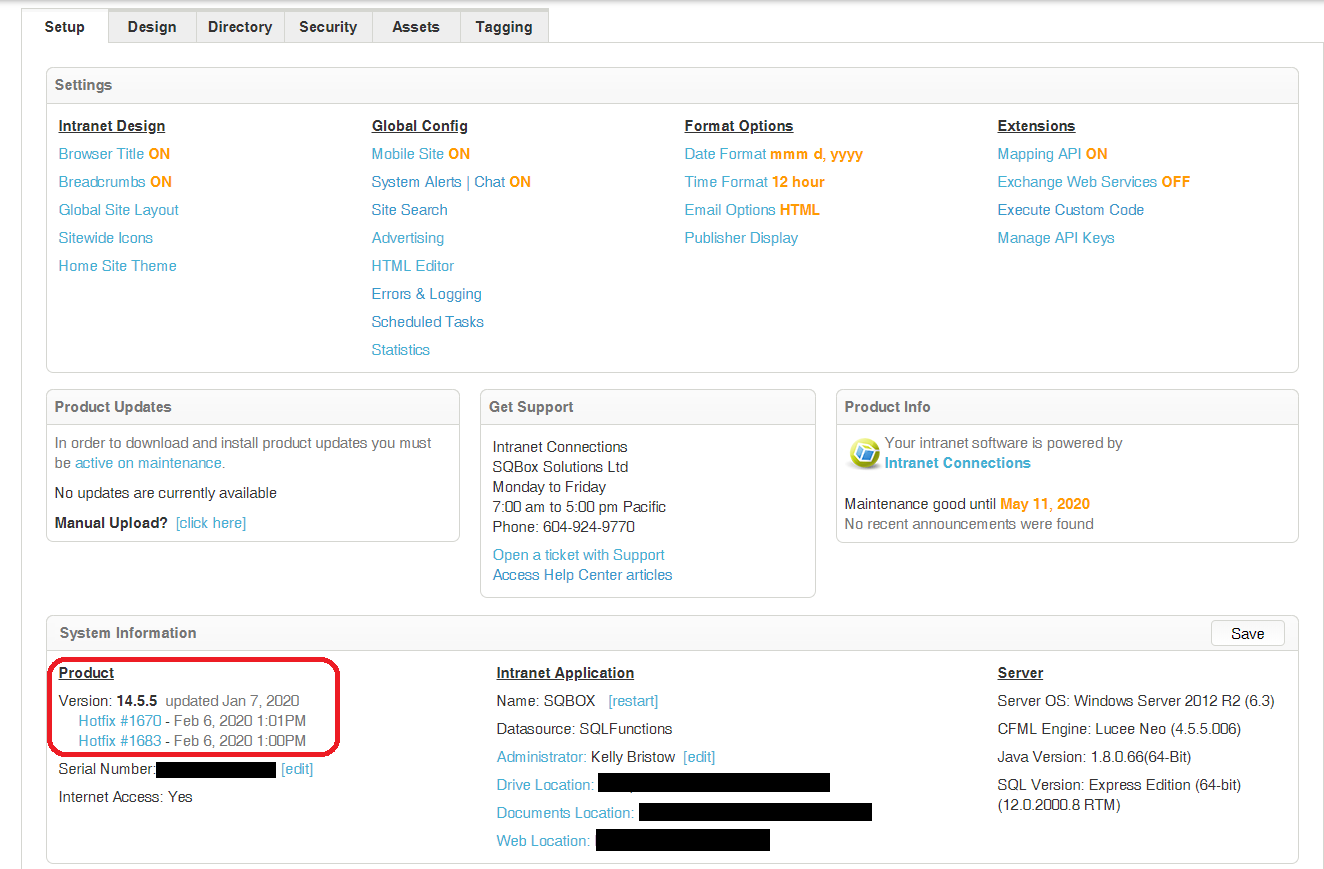Click the Intranet Connections logo icon
Screen dimensions: 1324x869
863,453
